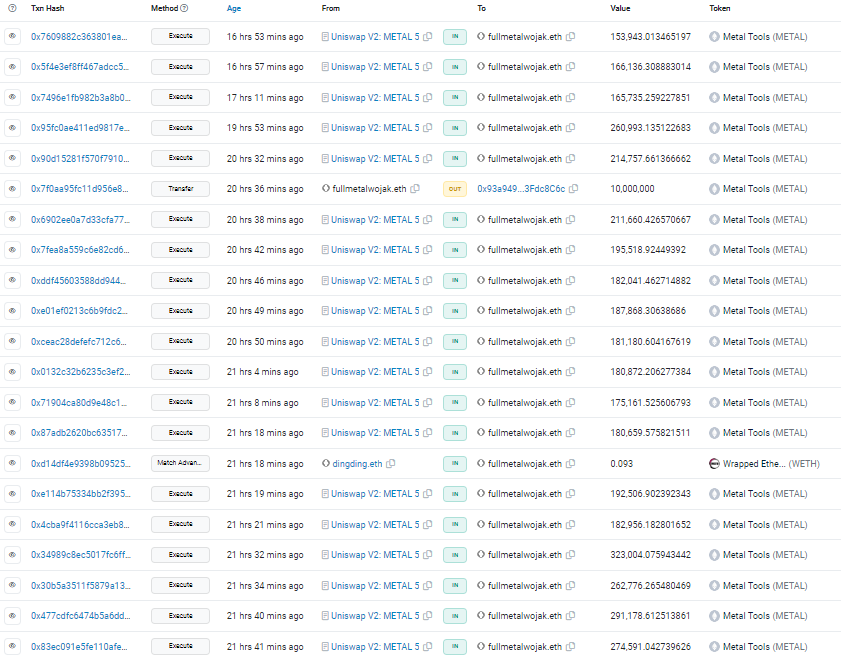
Task: Click the Value column header
Action: coord(620,8)
